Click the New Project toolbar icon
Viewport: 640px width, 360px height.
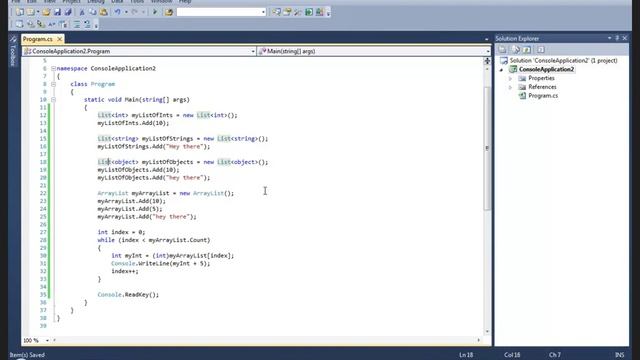tap(20, 12)
